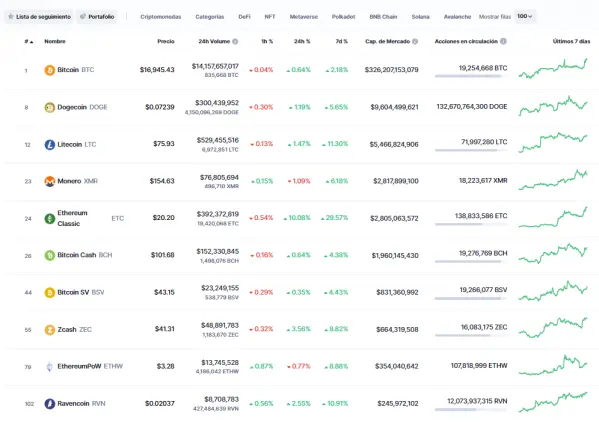Viewport: 599px width, 422px height.
Task: Click the Monero coin logo
Action: point(50,181)
